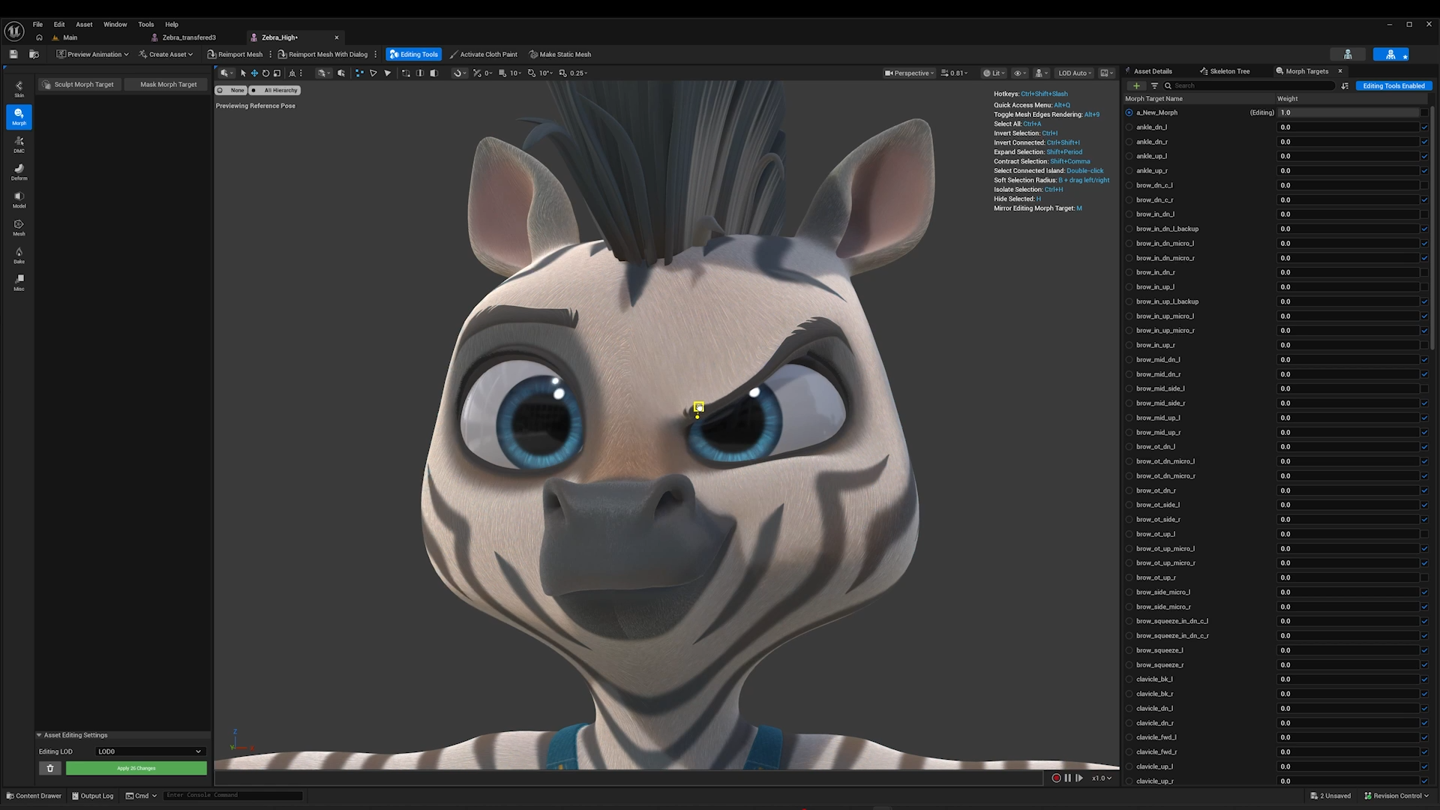Click the trash discard changes icon
1440x810 pixels.
50,768
